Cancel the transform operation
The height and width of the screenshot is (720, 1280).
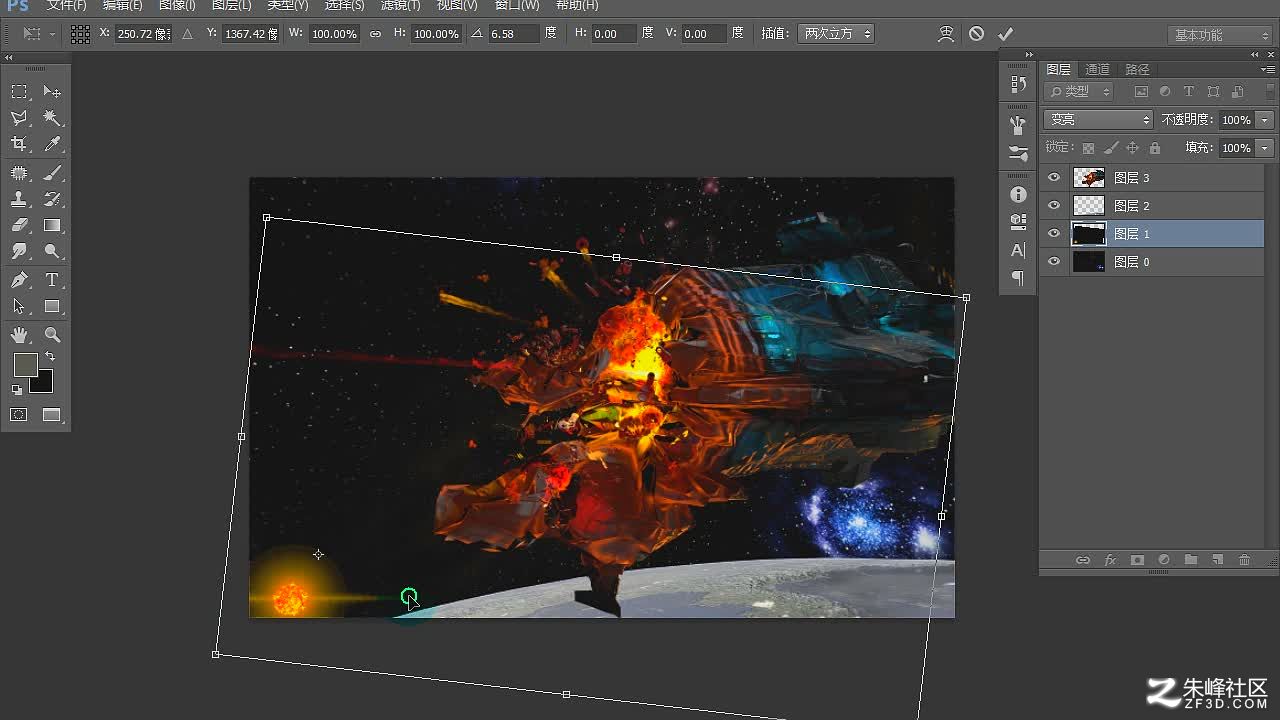coord(976,34)
